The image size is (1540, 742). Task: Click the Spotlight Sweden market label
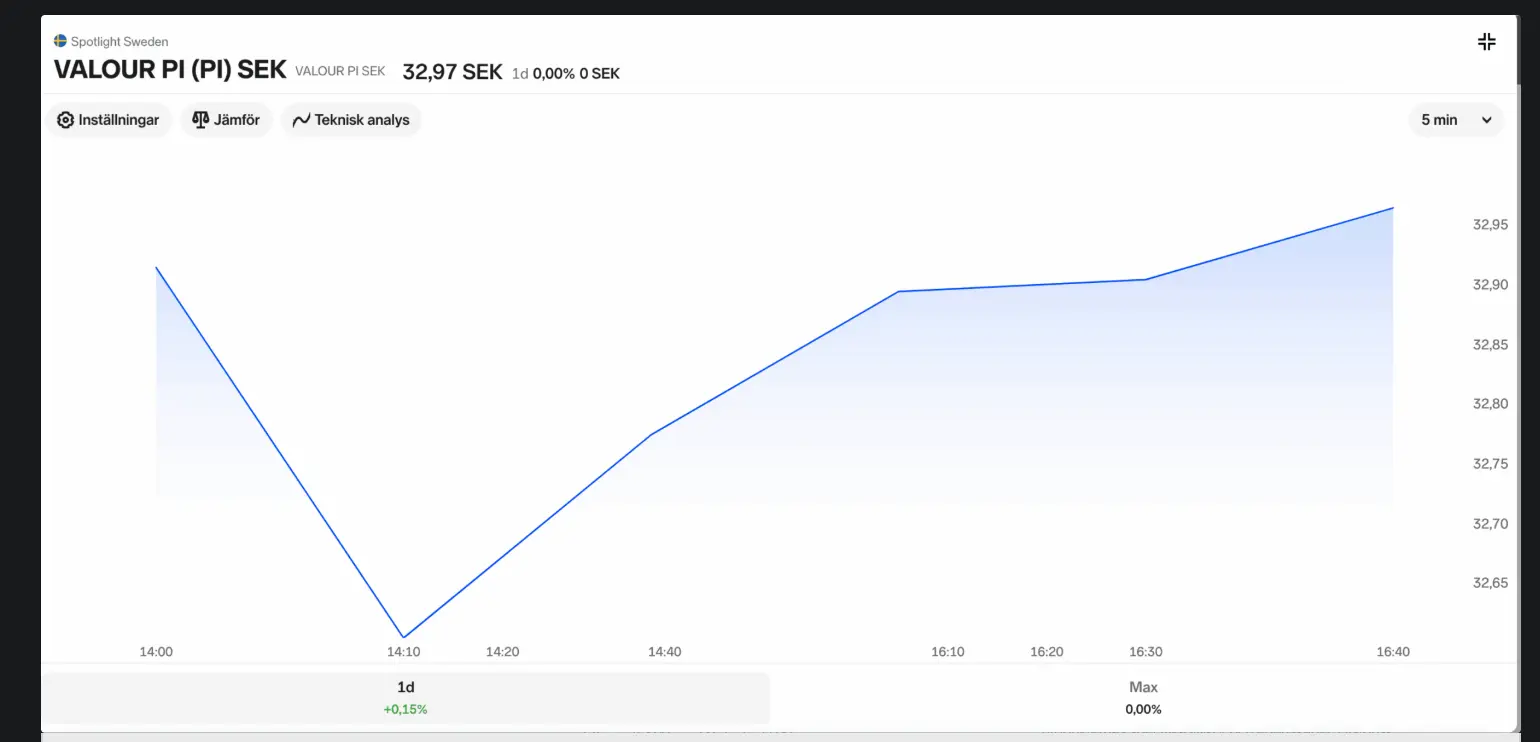(x=119, y=42)
